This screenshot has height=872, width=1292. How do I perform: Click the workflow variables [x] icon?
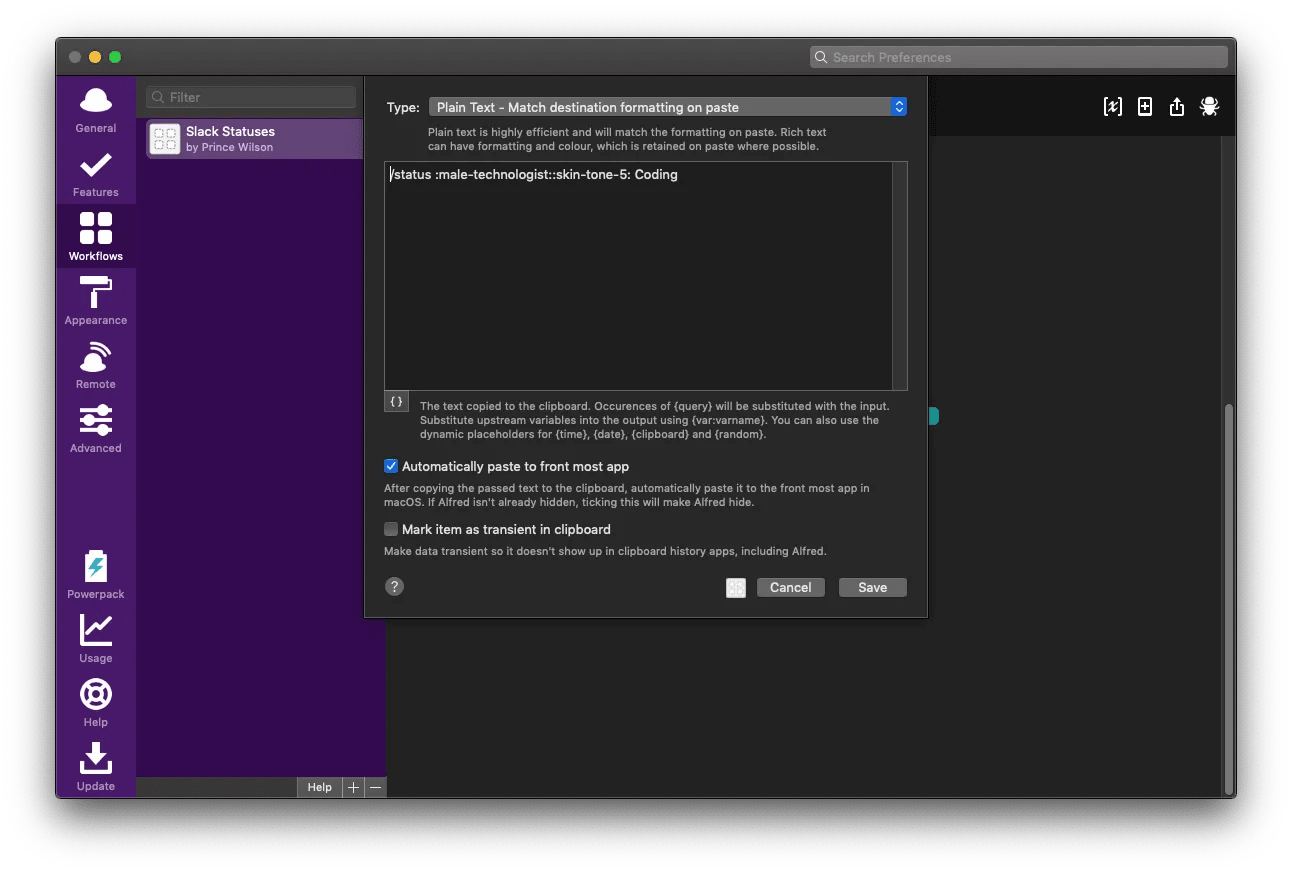tap(1112, 106)
